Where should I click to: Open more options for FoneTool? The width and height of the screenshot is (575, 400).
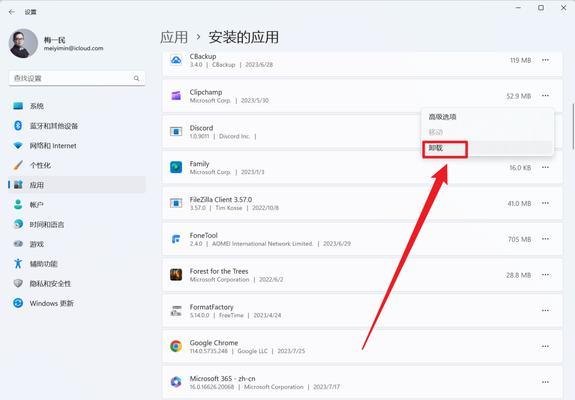pyautogui.click(x=545, y=239)
